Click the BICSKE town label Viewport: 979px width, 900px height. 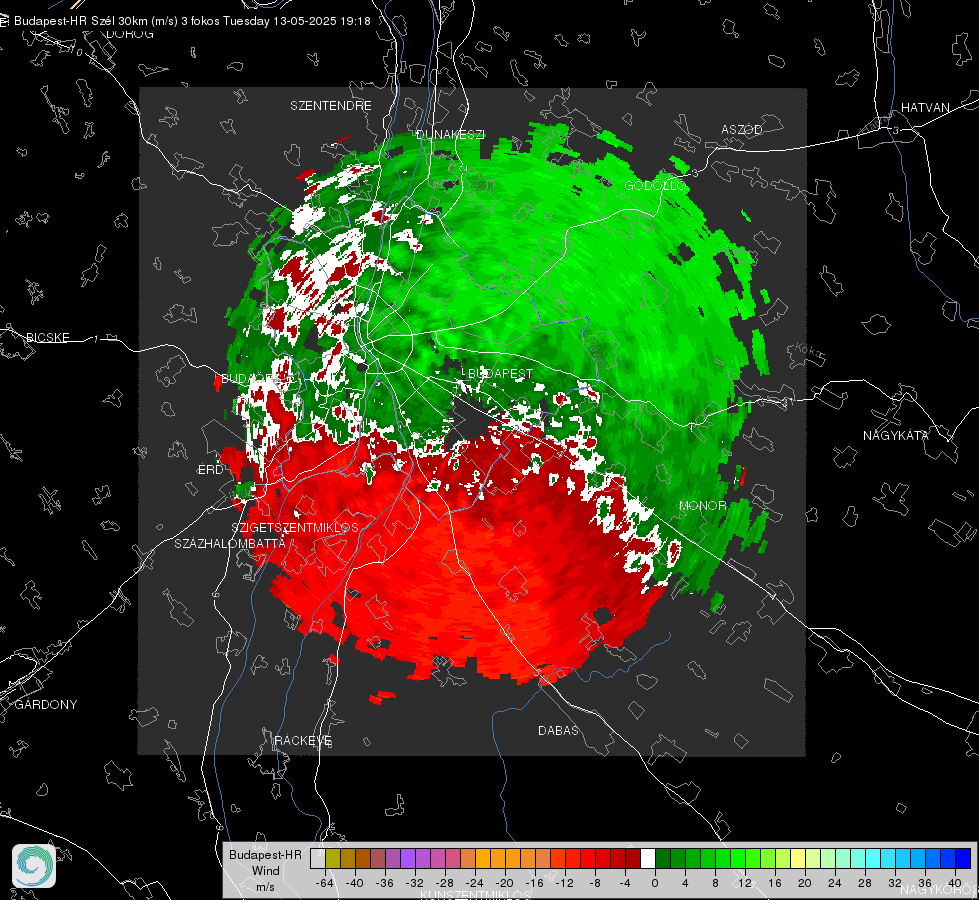pyautogui.click(x=47, y=337)
